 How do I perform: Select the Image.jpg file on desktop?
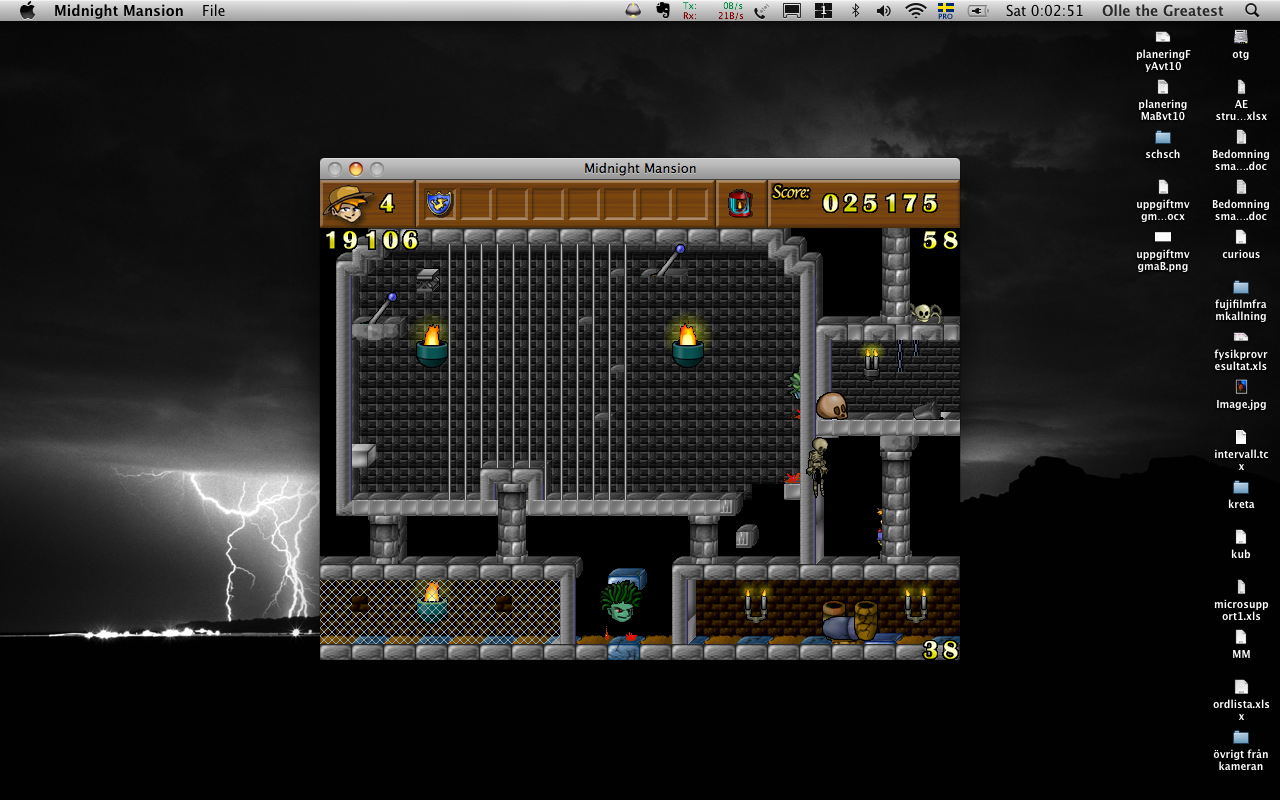(1241, 394)
